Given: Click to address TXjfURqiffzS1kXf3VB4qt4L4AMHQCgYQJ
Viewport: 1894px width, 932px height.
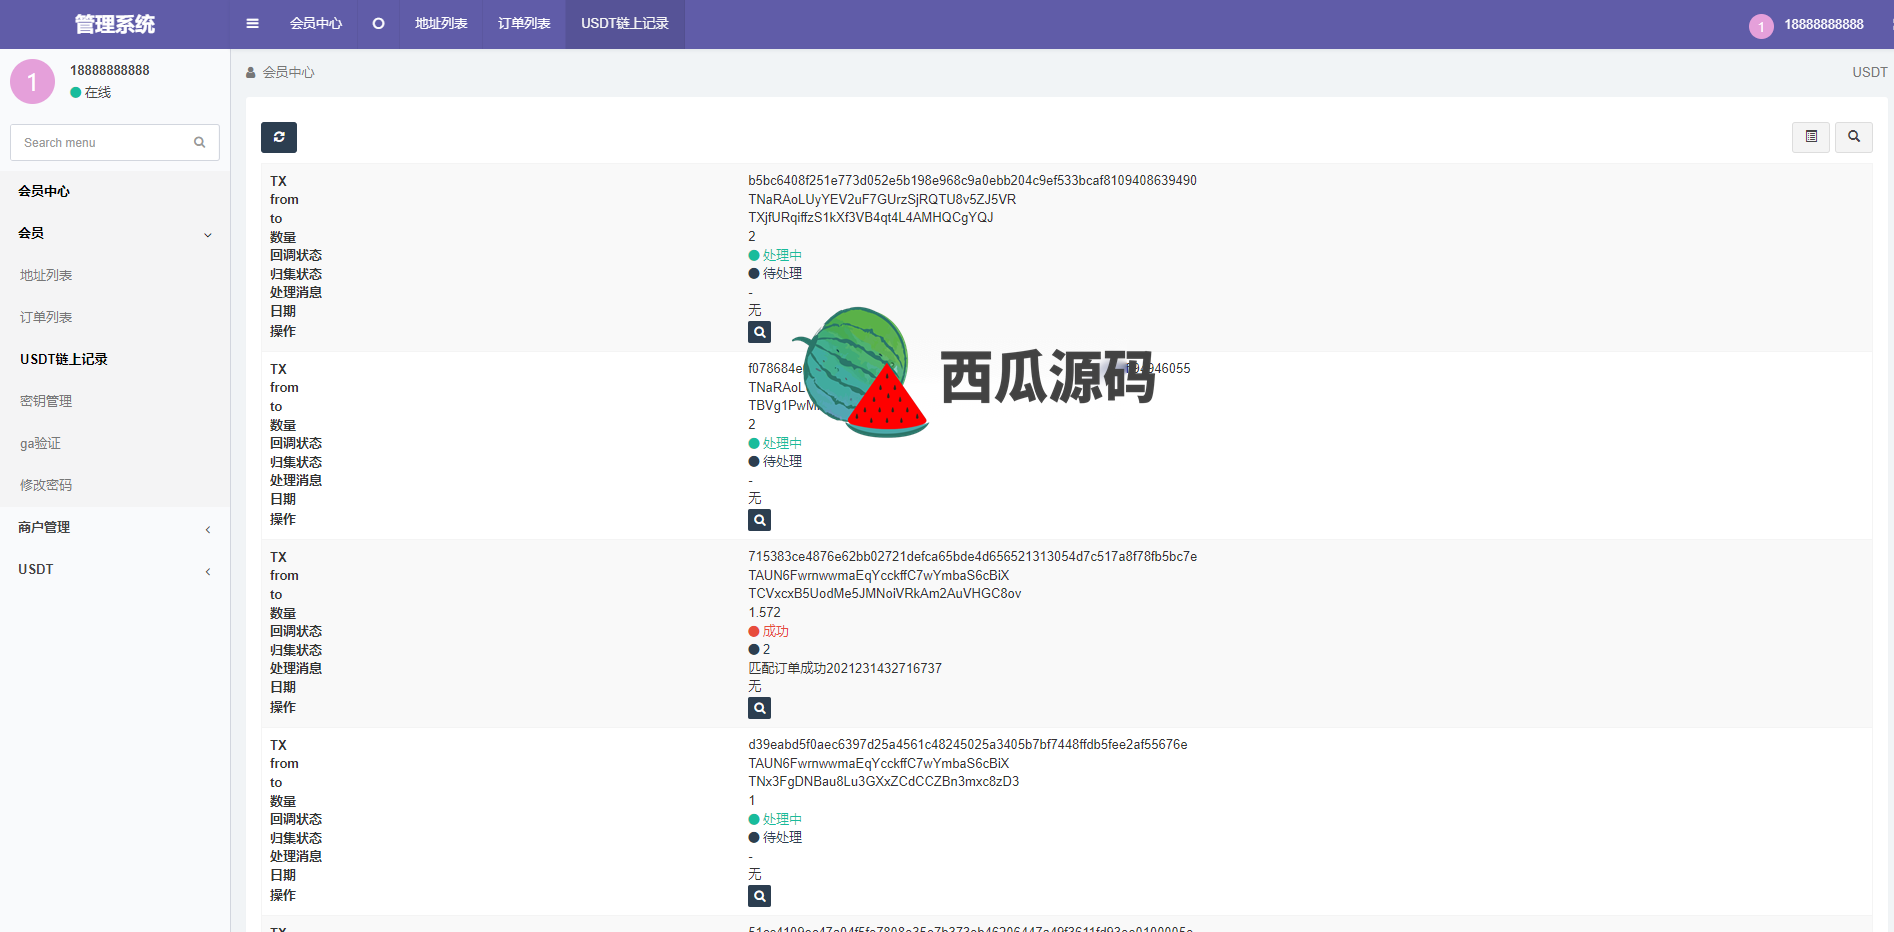Looking at the screenshot, I should [870, 217].
